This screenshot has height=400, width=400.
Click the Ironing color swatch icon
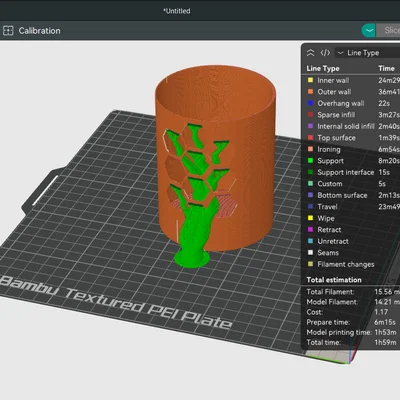click(x=310, y=149)
